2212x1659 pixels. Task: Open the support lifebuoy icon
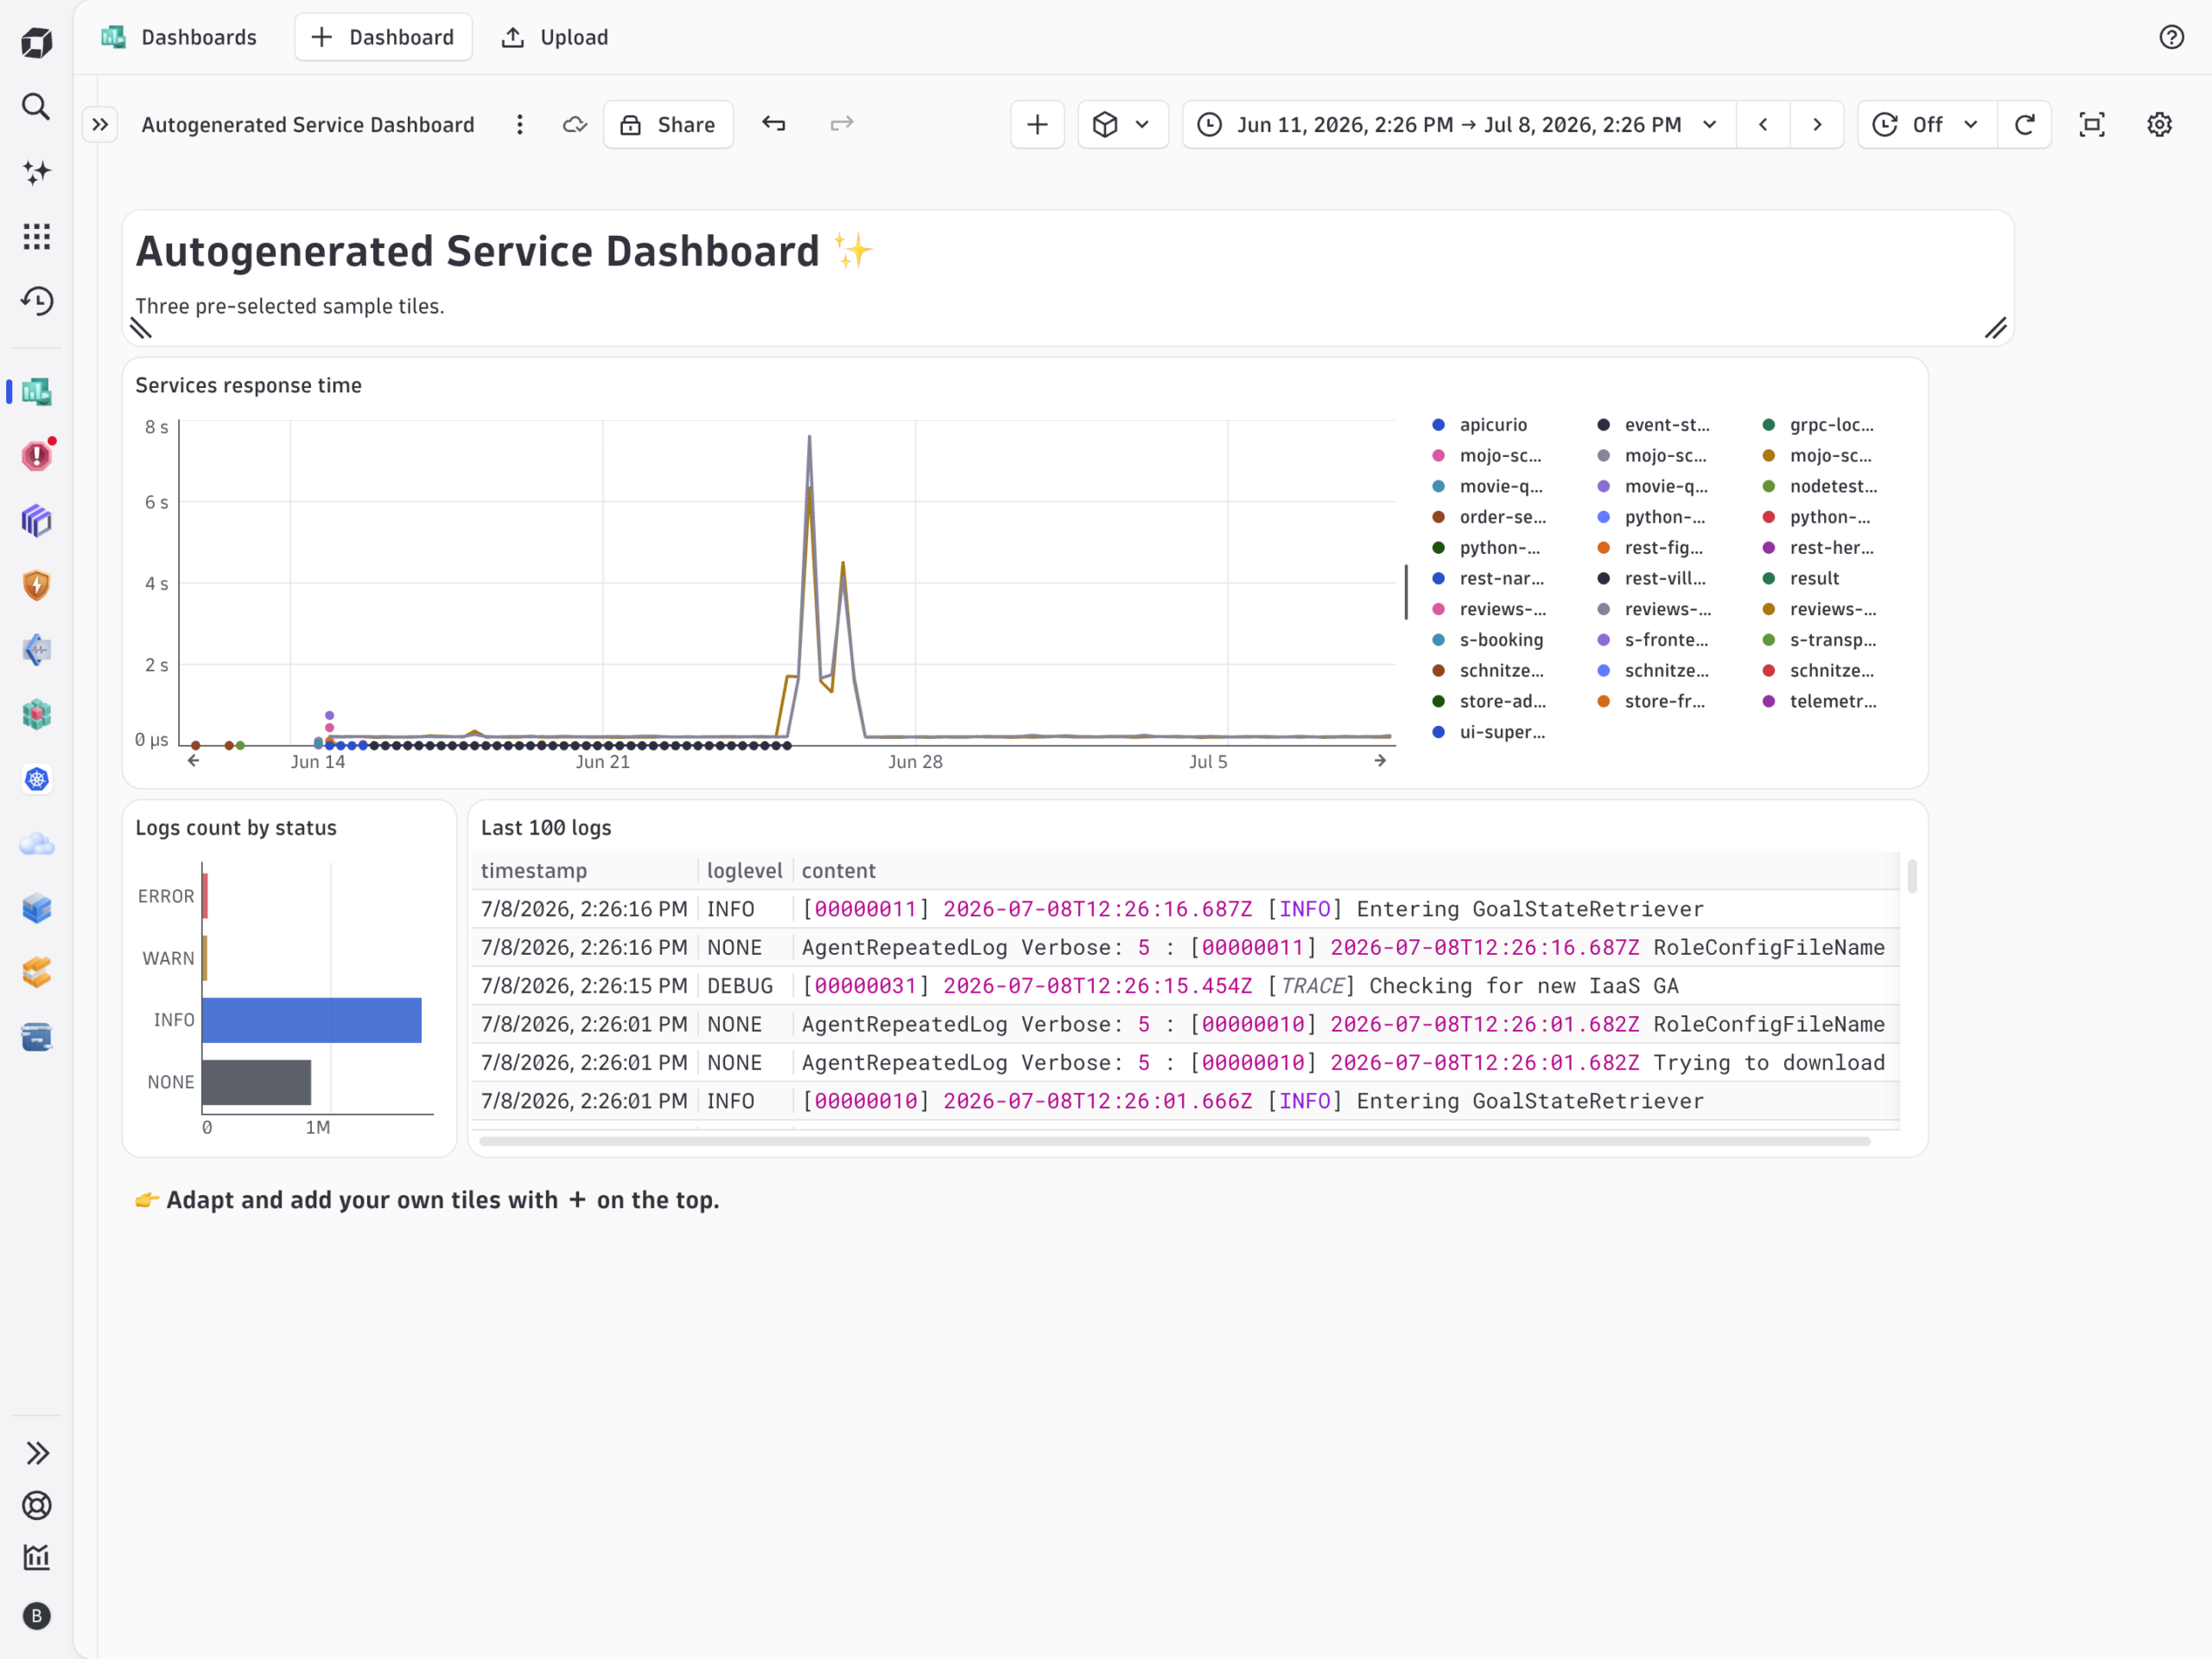(x=37, y=1505)
